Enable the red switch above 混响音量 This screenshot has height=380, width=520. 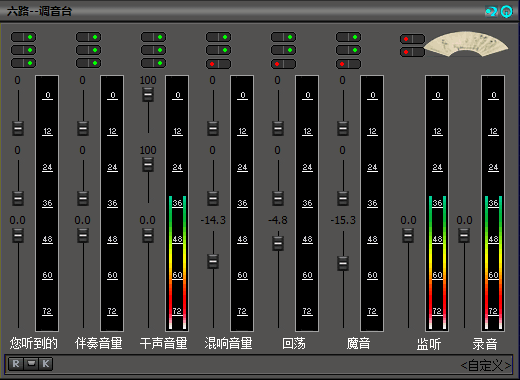tap(218, 64)
